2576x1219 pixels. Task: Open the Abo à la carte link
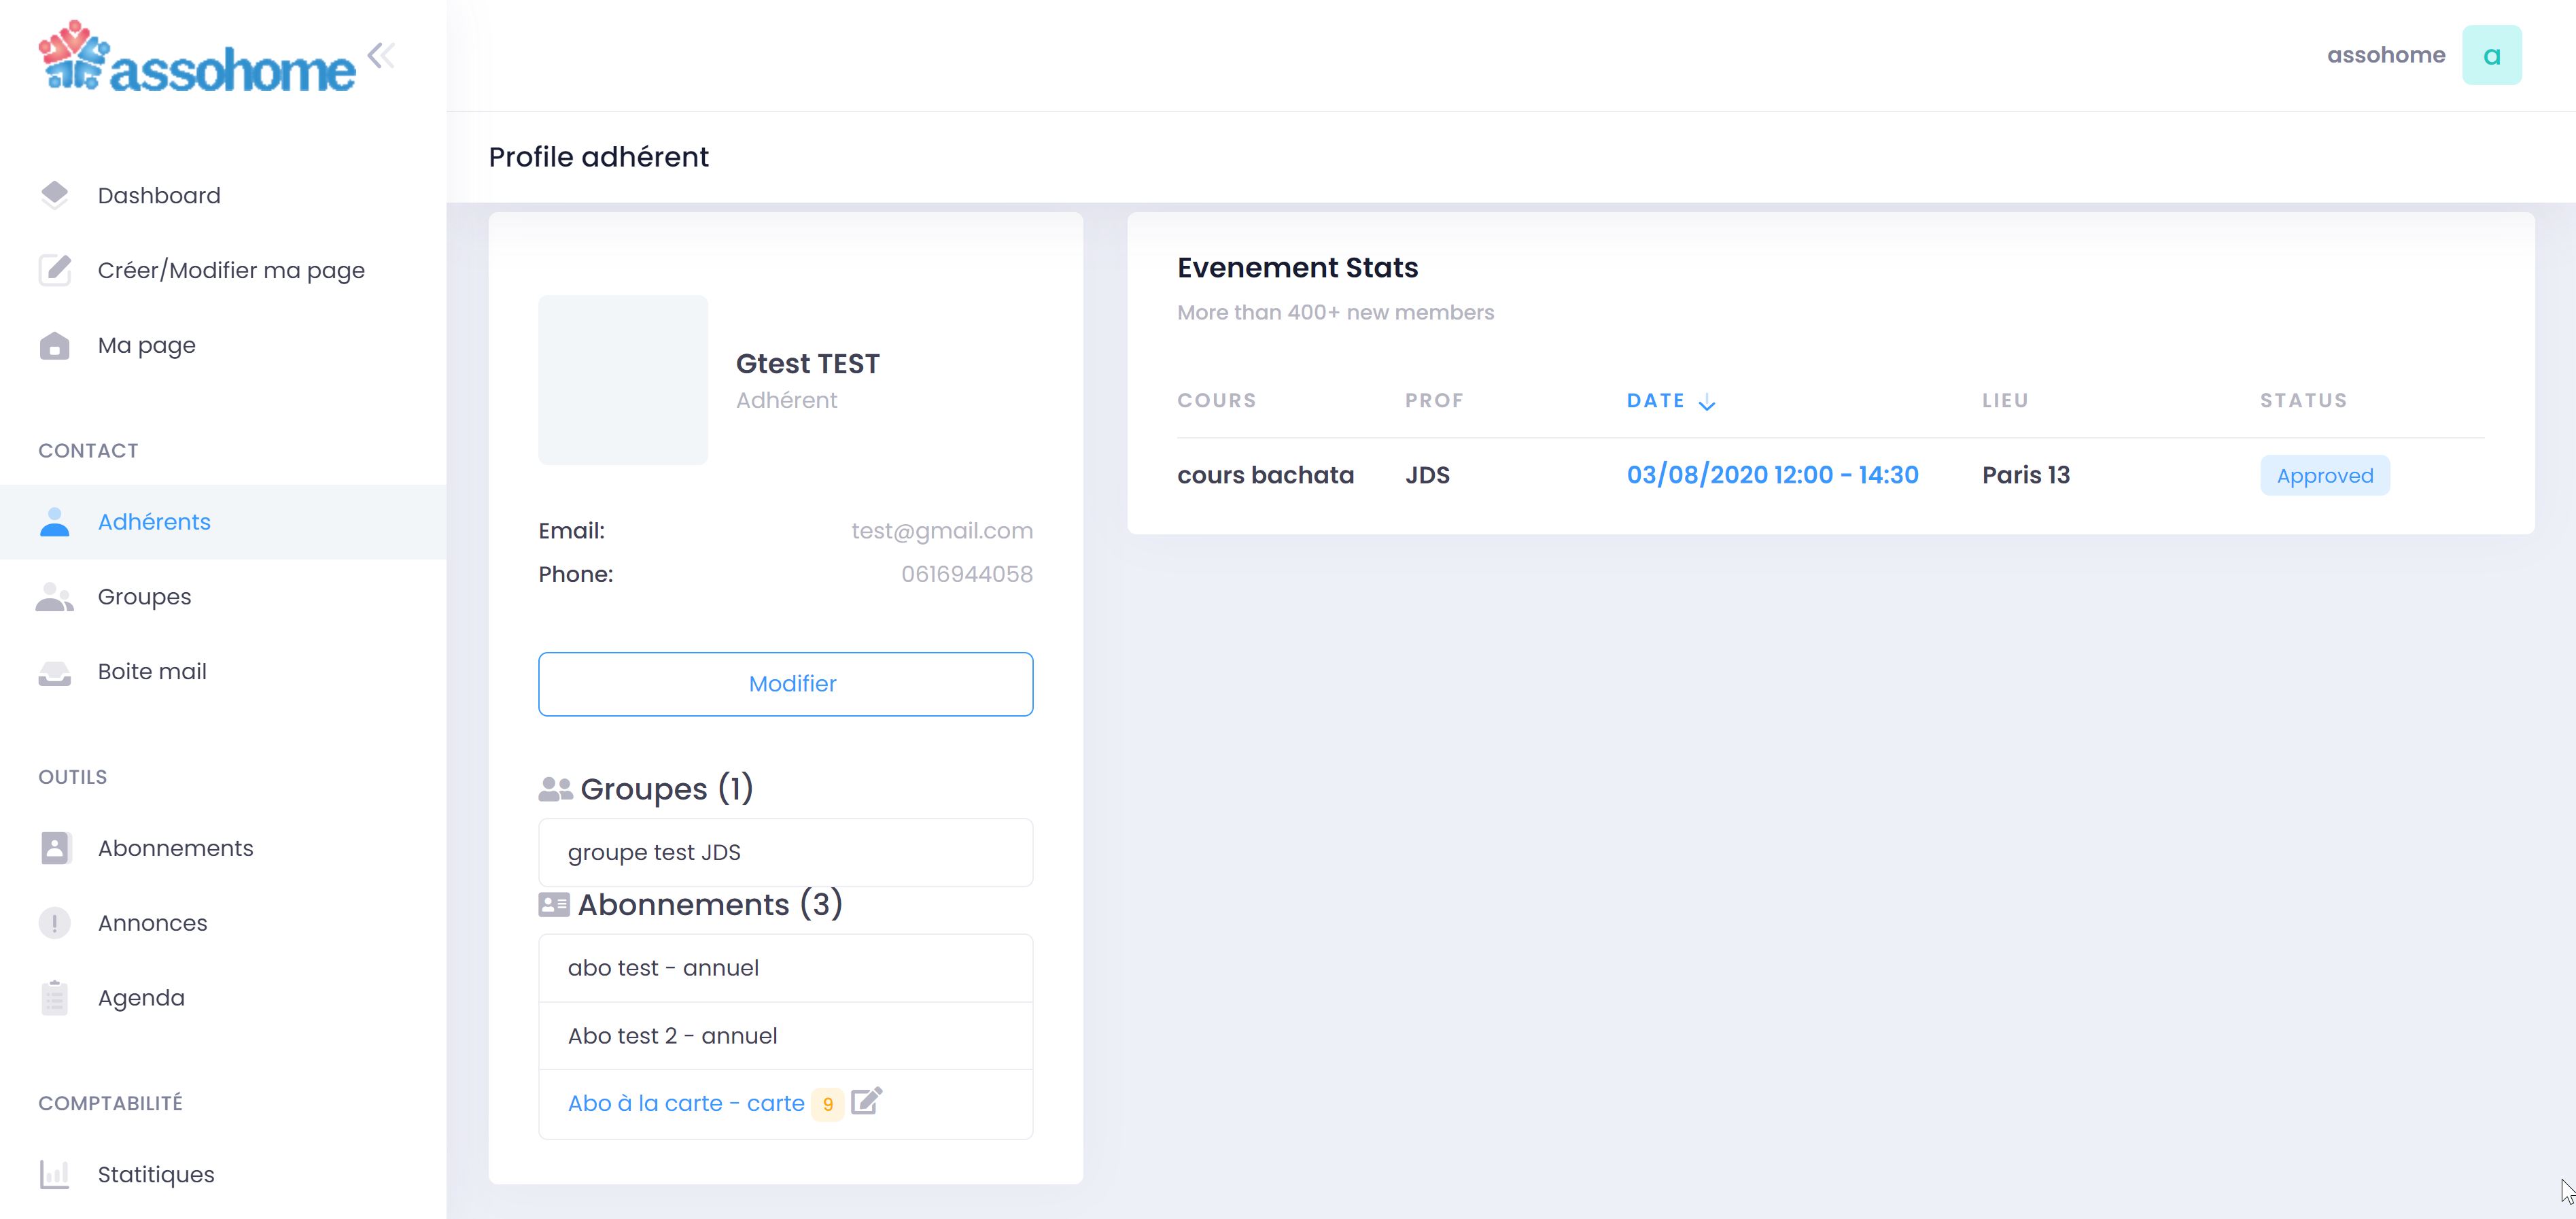click(686, 1103)
